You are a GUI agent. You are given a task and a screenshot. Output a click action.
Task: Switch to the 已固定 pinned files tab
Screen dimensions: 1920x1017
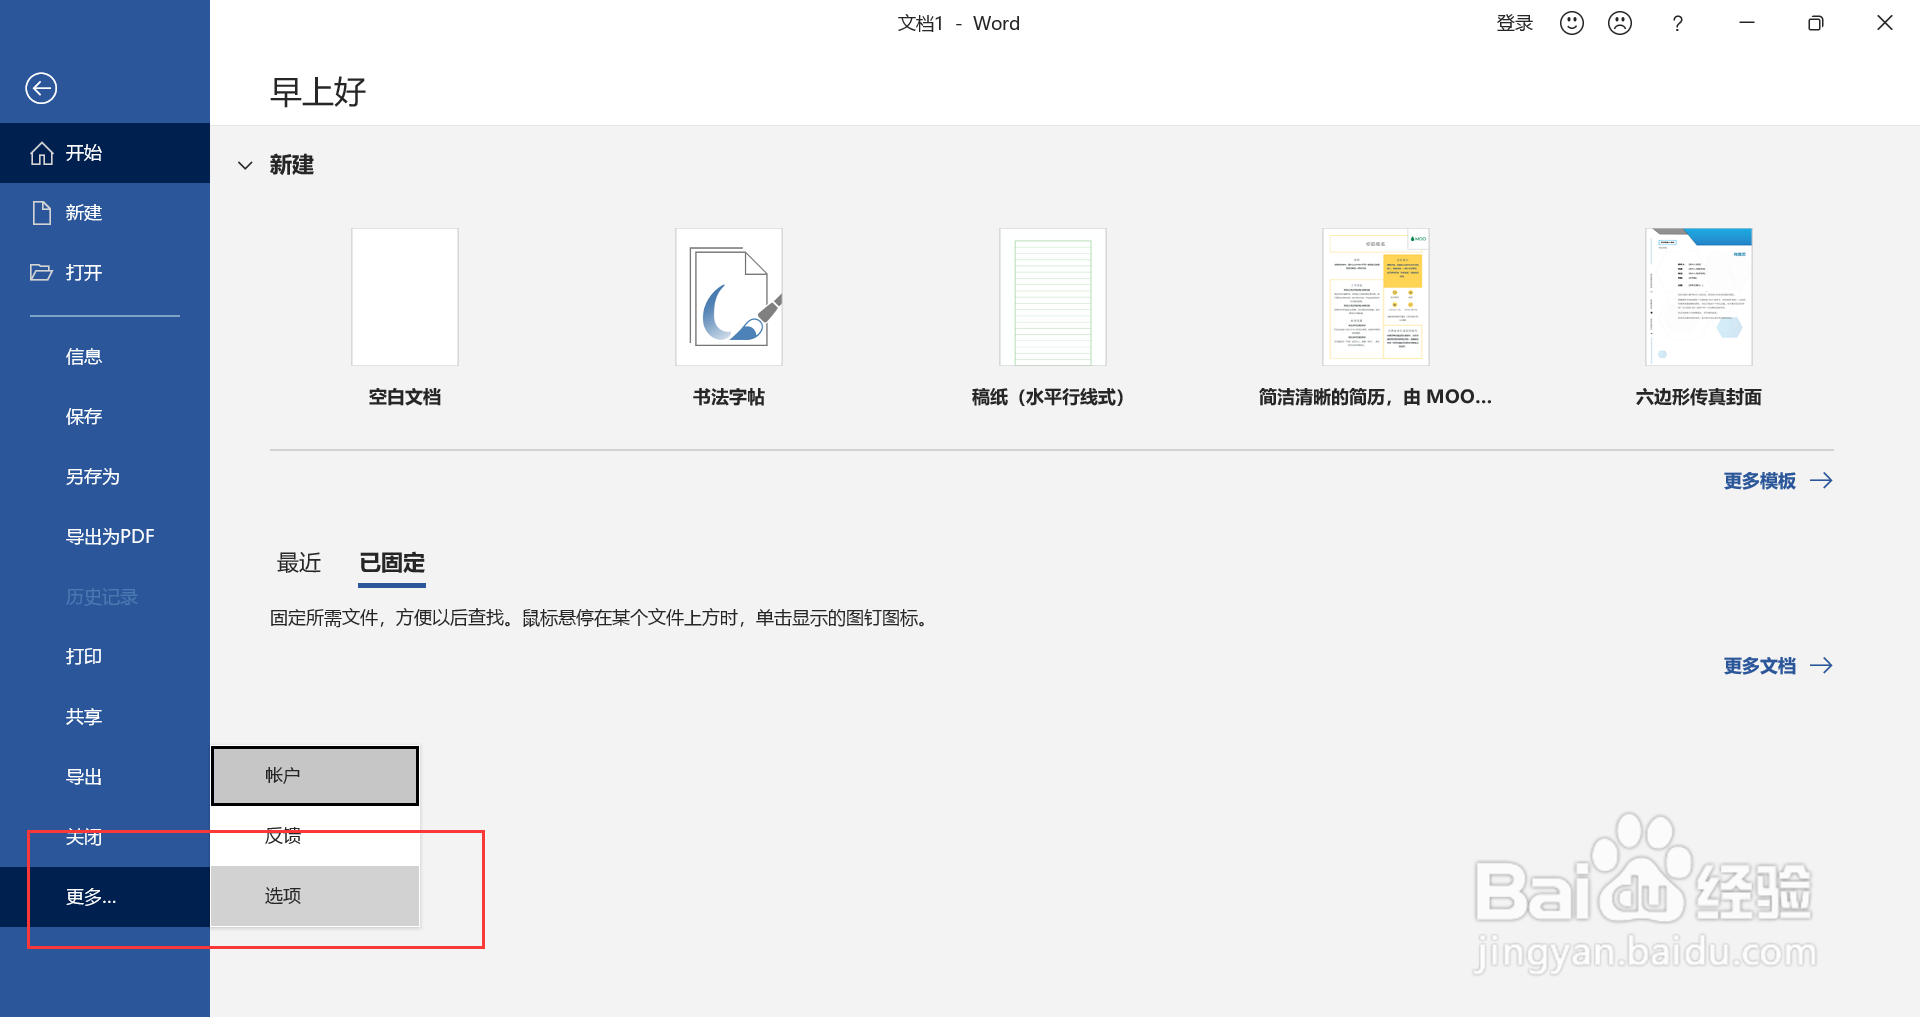tap(391, 563)
